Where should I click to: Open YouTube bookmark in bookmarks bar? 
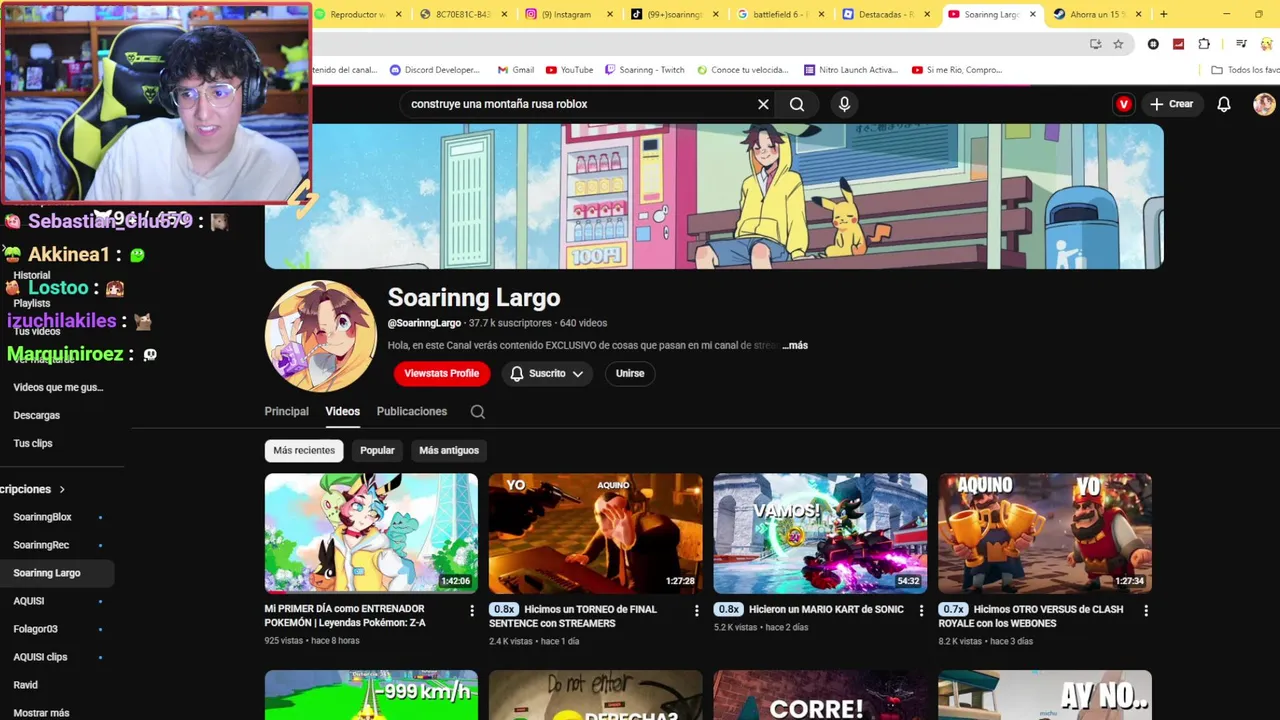click(569, 70)
